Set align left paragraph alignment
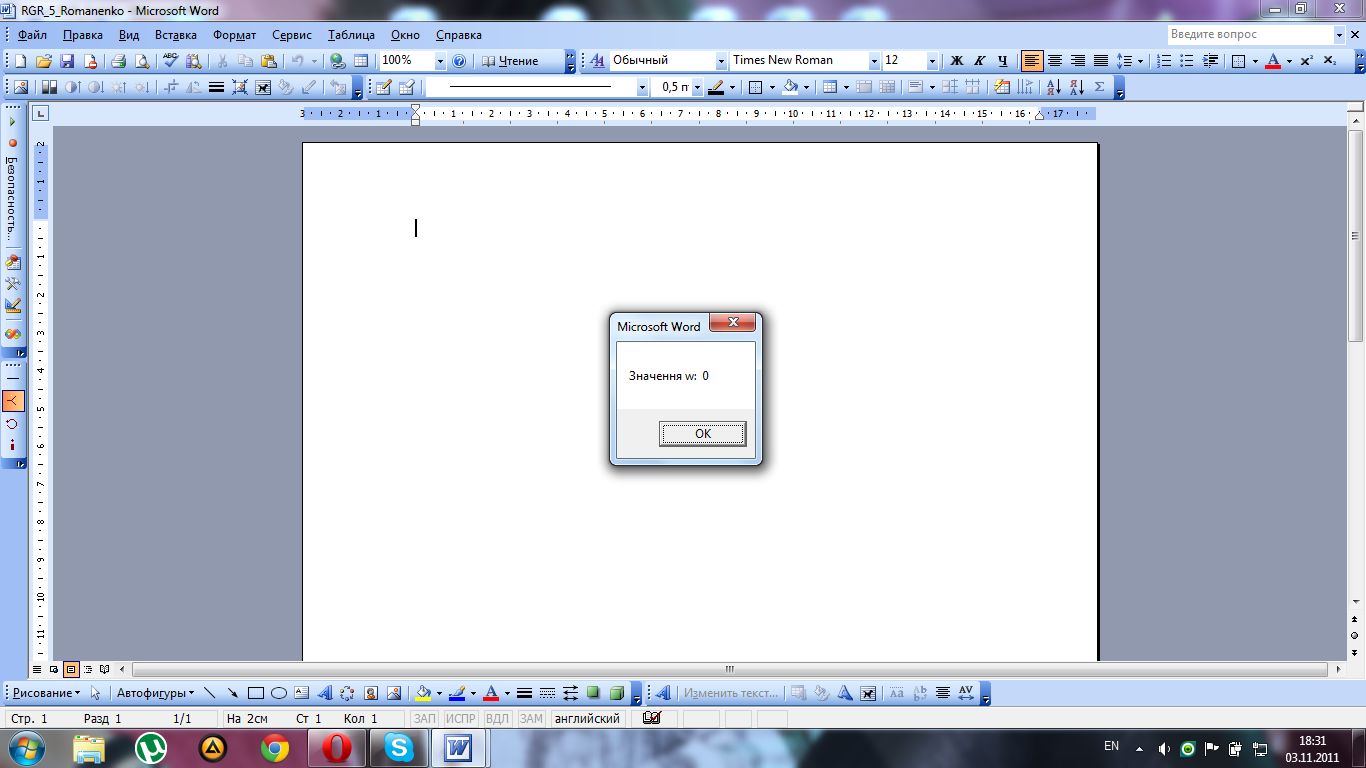The image size is (1366, 768). click(x=1031, y=61)
